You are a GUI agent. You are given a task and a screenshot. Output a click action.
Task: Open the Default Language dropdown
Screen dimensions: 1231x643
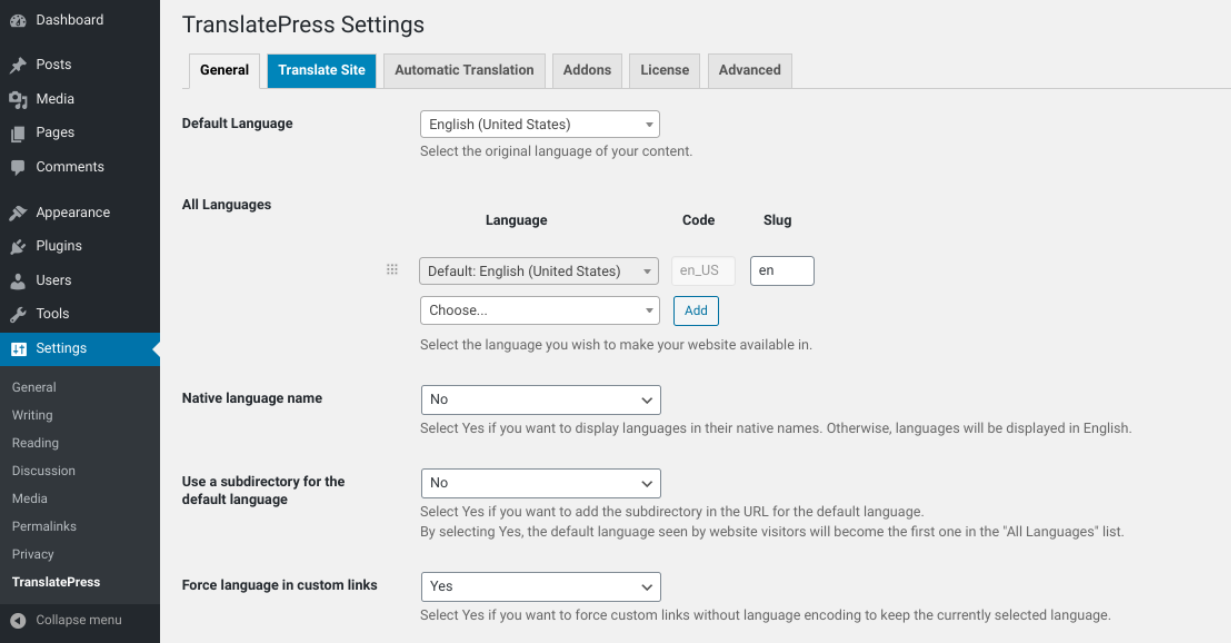[x=539, y=125]
